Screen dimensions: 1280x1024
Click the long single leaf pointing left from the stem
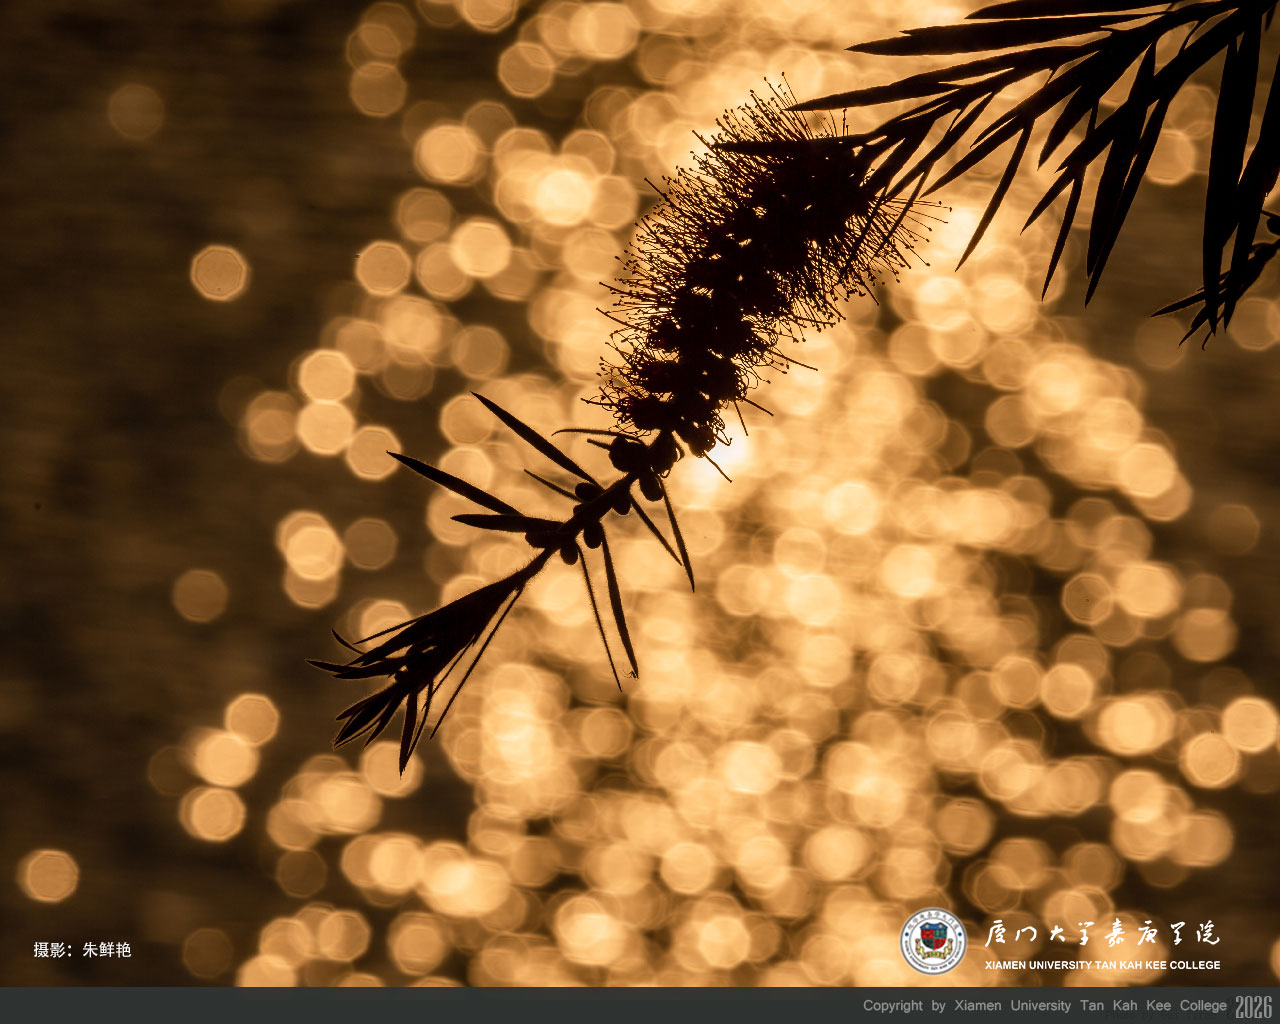(455, 485)
